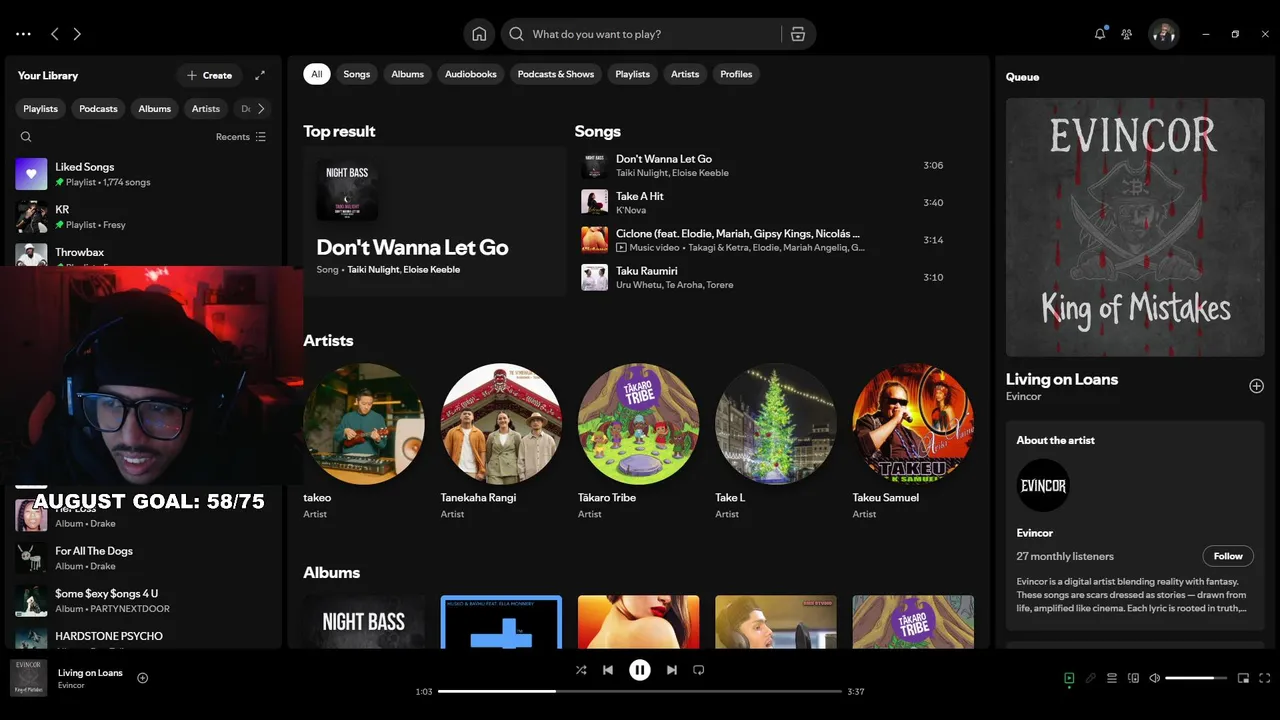Switch to the Artists results tab
Viewport: 1280px width, 720px height.
click(685, 74)
